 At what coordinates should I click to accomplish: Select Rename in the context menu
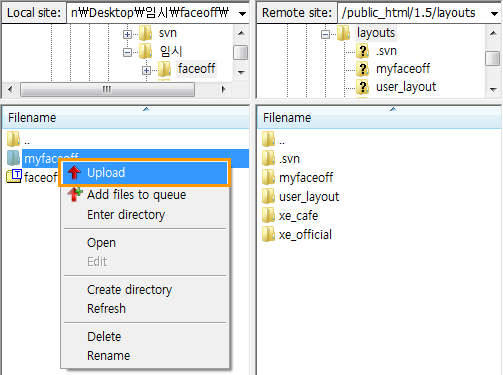[x=108, y=355]
